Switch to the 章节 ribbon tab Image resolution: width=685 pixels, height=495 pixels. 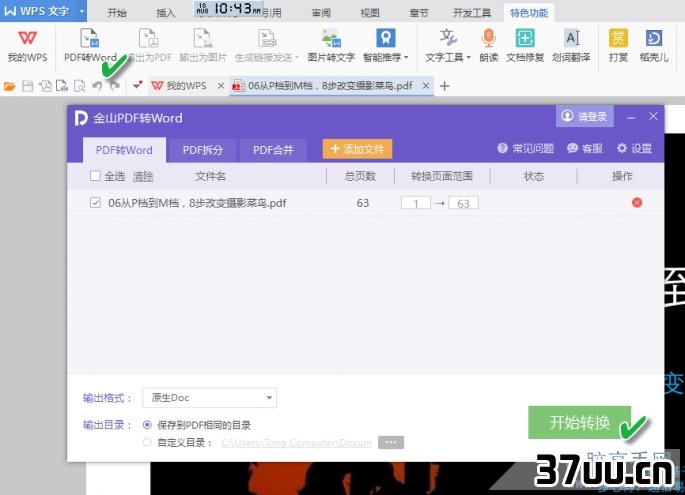coord(419,13)
